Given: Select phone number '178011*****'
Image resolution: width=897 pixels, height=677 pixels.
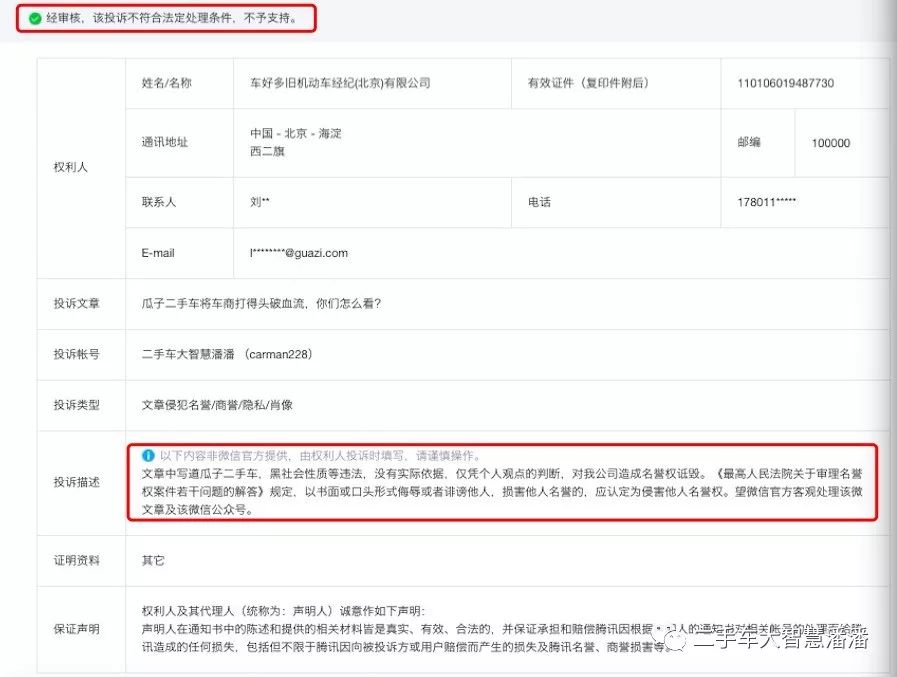Looking at the screenshot, I should (x=767, y=202).
